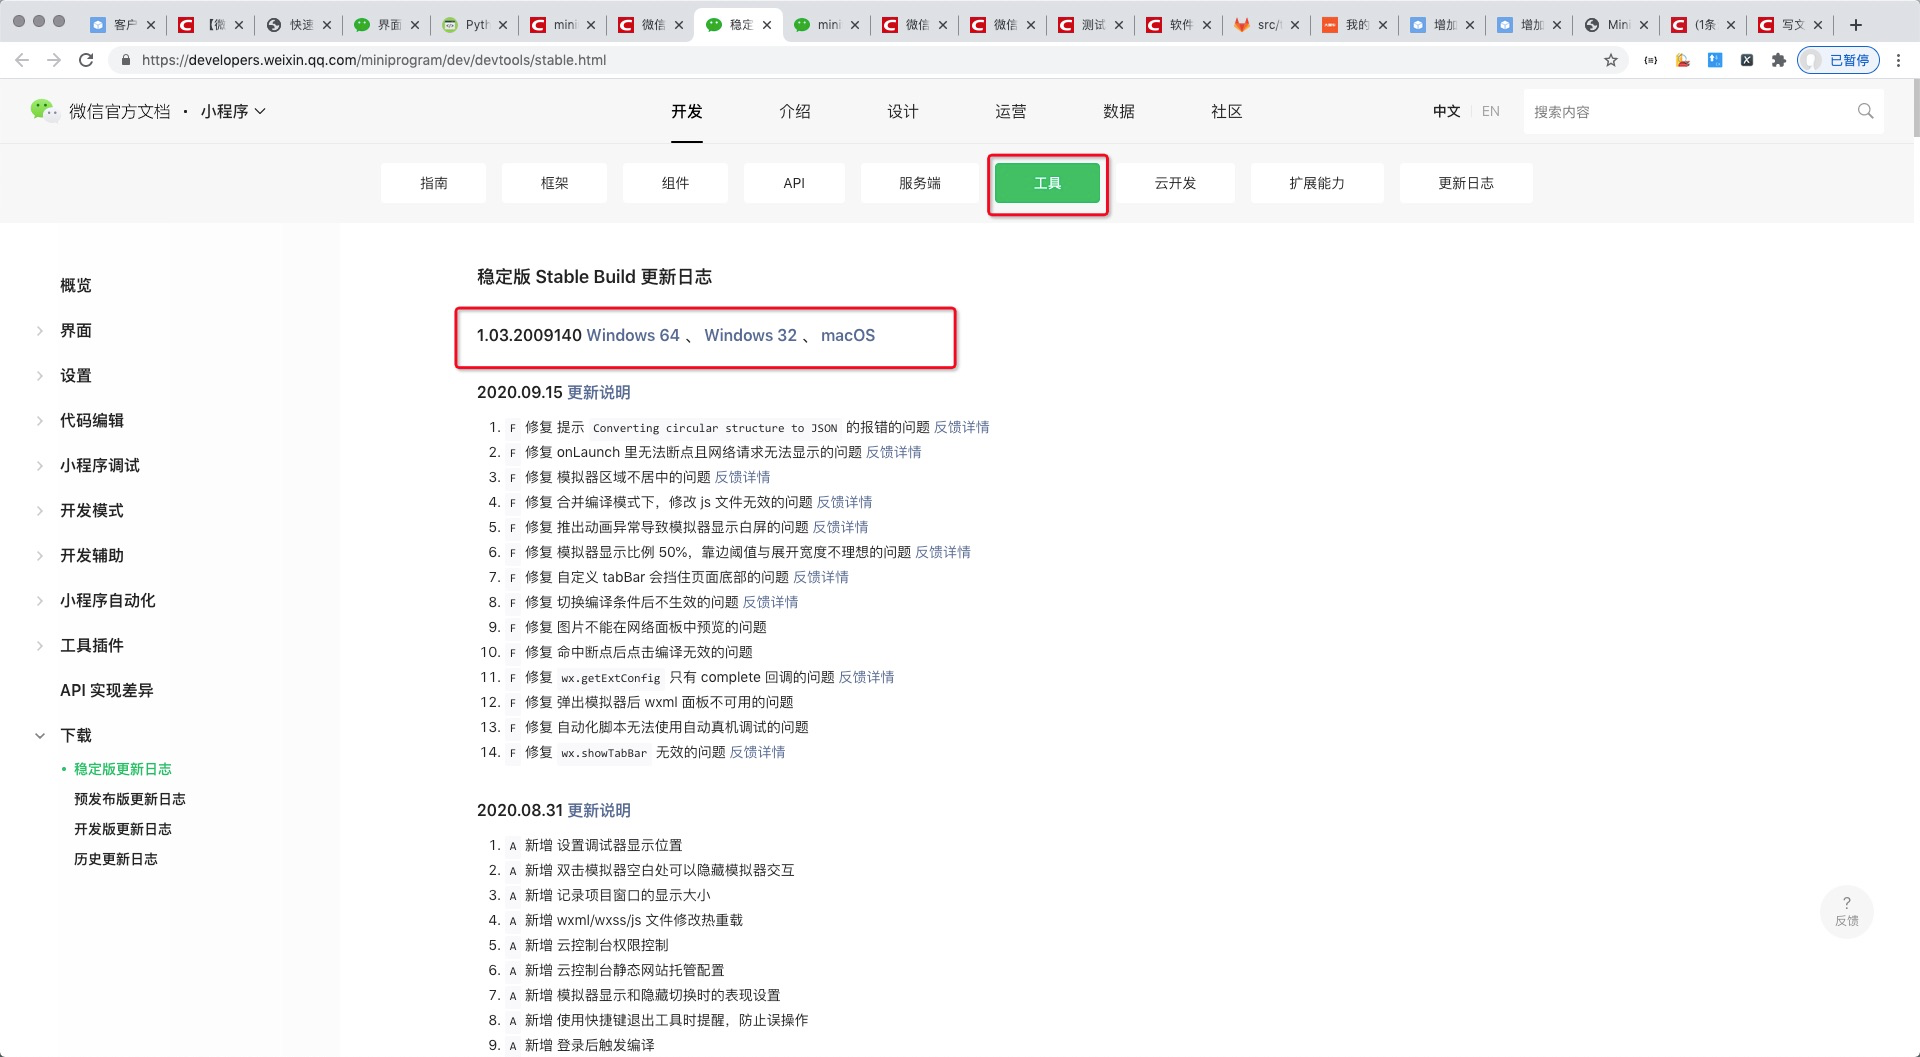1920x1057 pixels.
Task: Click the blue square extension icon
Action: pos(1714,60)
